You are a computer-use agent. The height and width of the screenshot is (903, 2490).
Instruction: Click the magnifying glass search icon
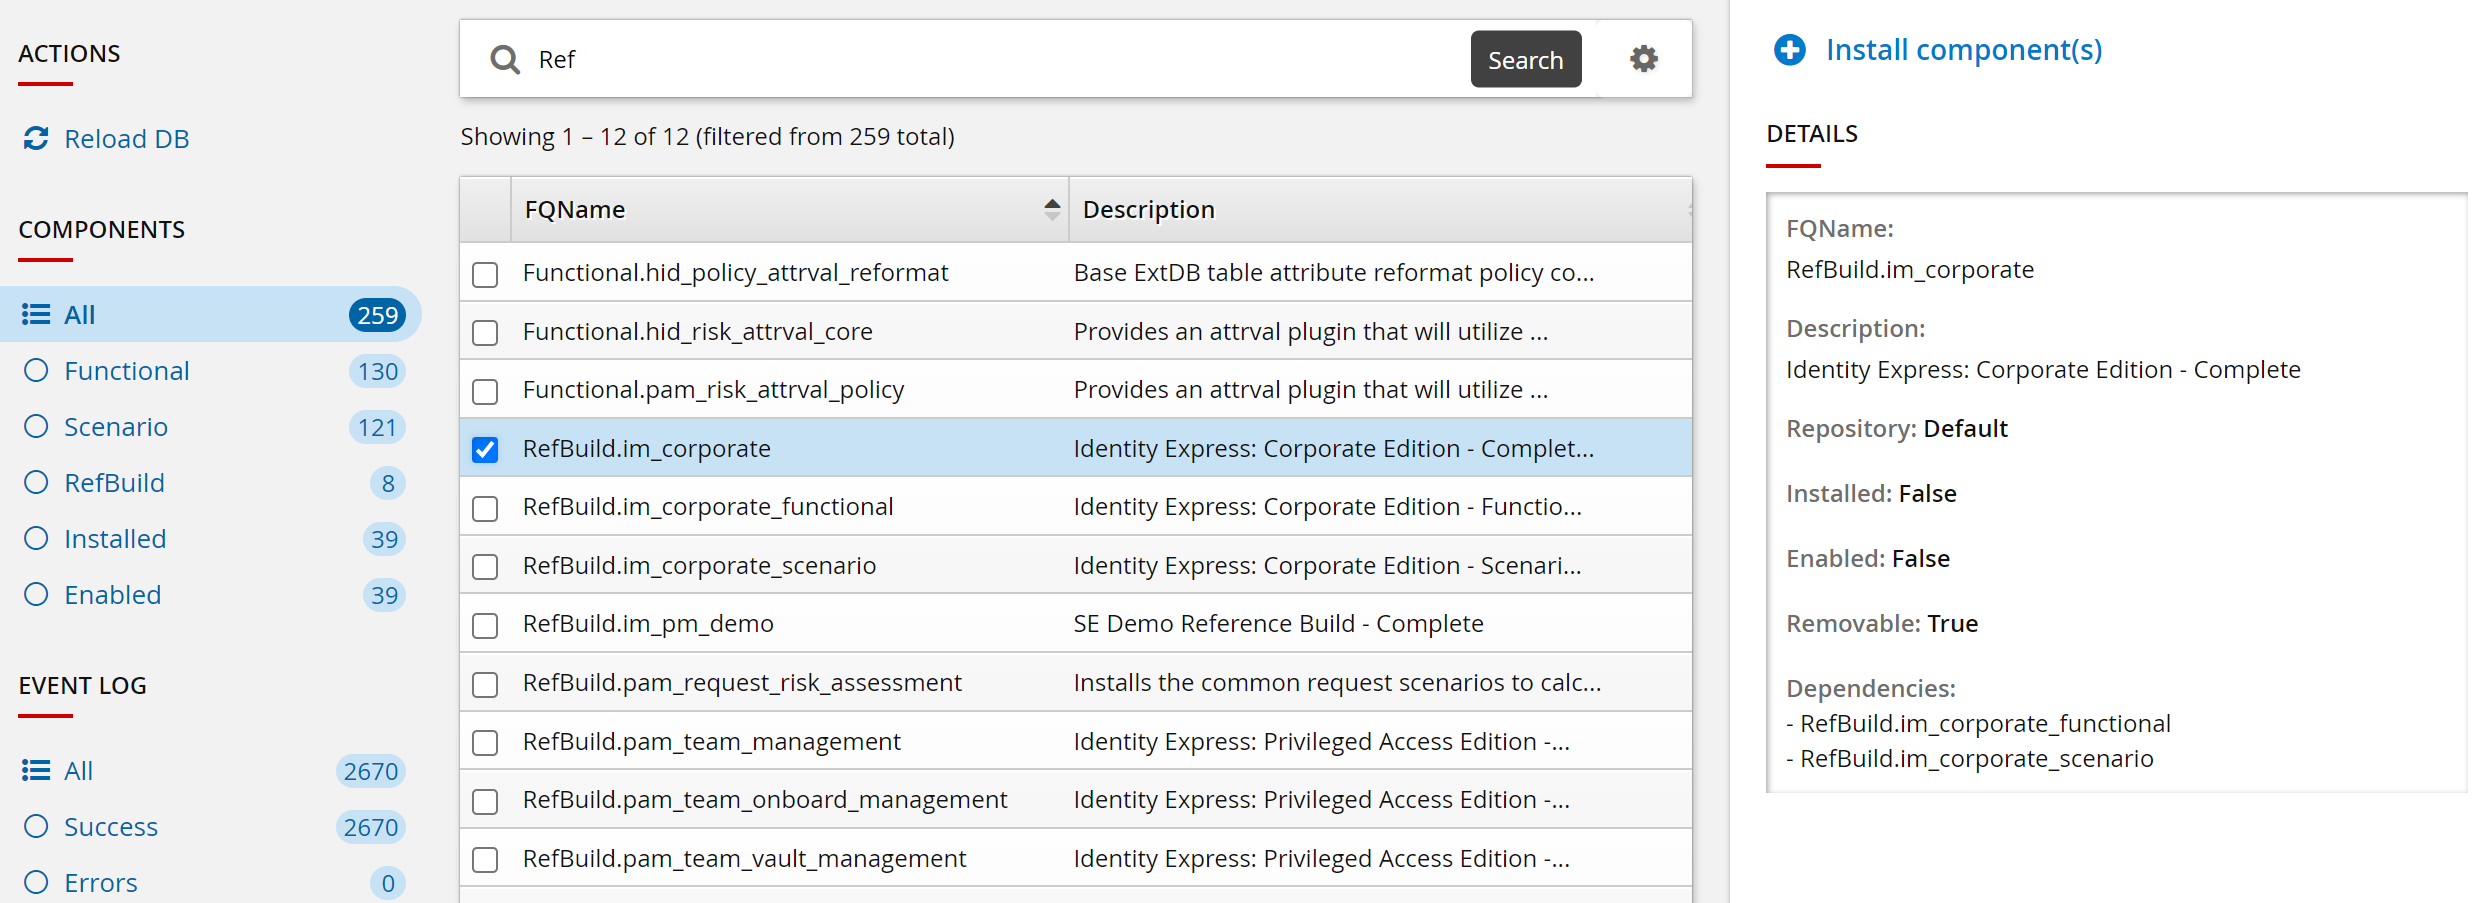(x=505, y=60)
